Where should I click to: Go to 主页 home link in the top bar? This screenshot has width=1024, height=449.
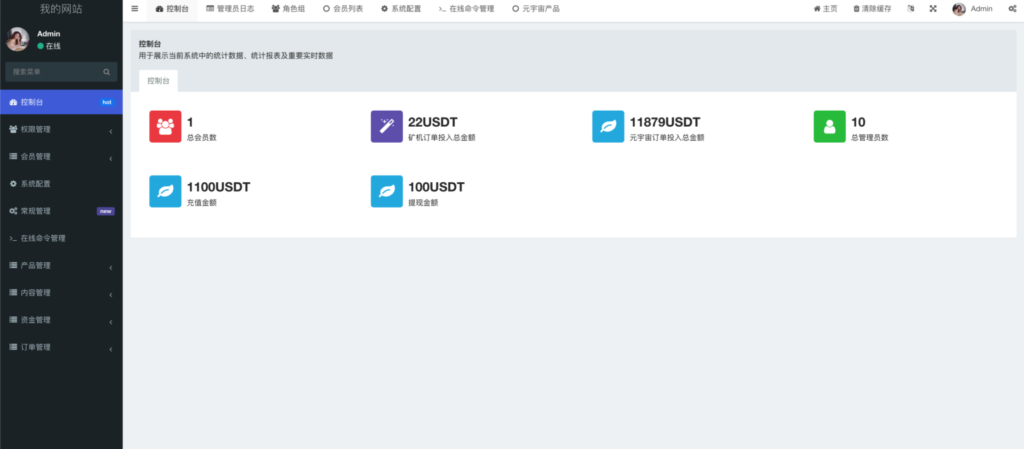click(825, 9)
